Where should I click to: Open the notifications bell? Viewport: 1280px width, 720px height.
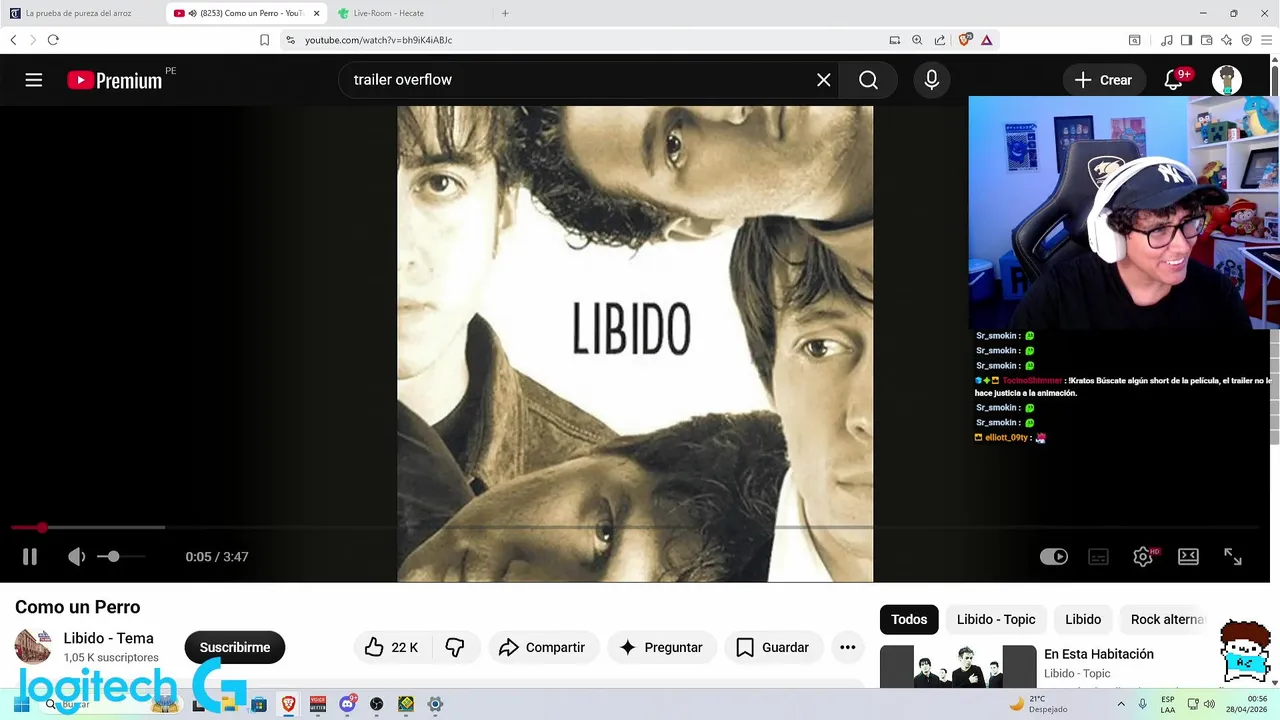(x=1174, y=80)
